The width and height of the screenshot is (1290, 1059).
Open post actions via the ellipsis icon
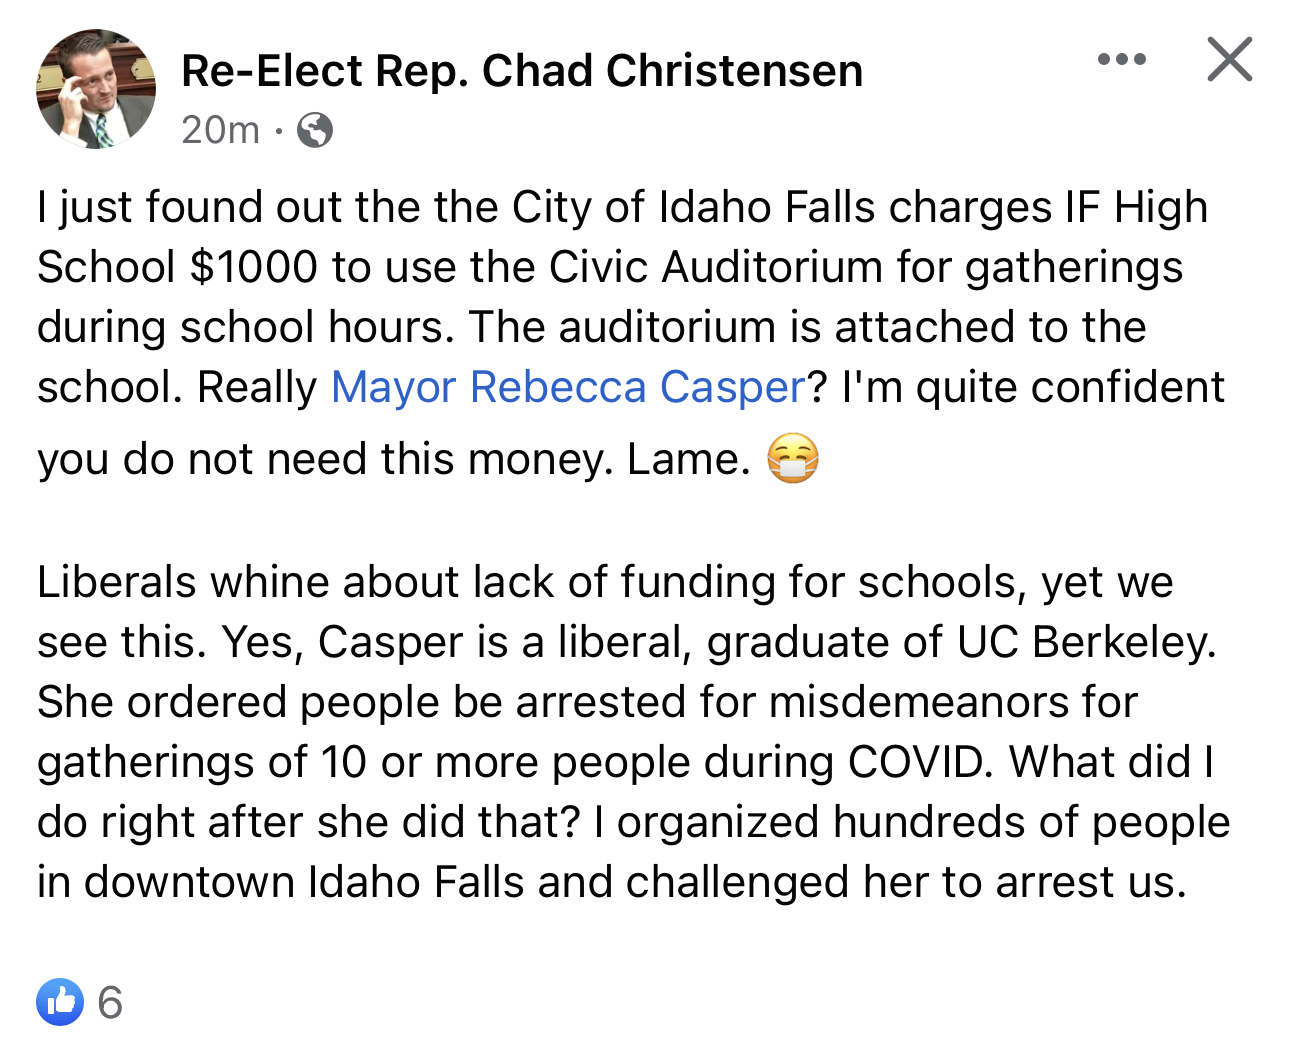pyautogui.click(x=1122, y=59)
